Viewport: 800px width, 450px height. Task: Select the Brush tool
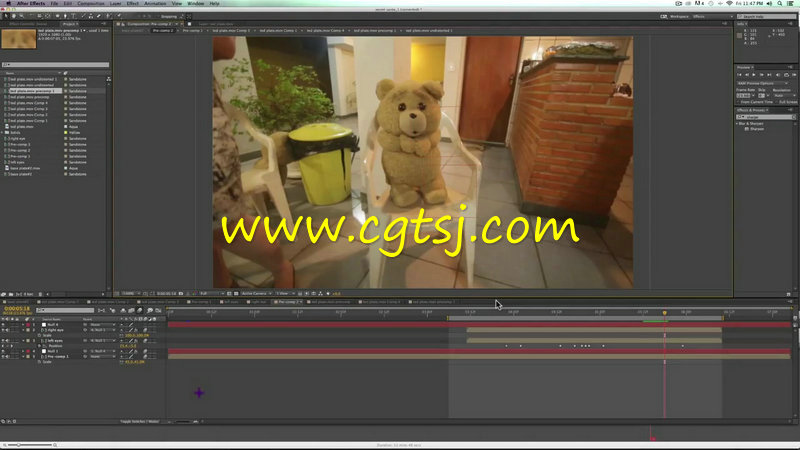[83, 16]
